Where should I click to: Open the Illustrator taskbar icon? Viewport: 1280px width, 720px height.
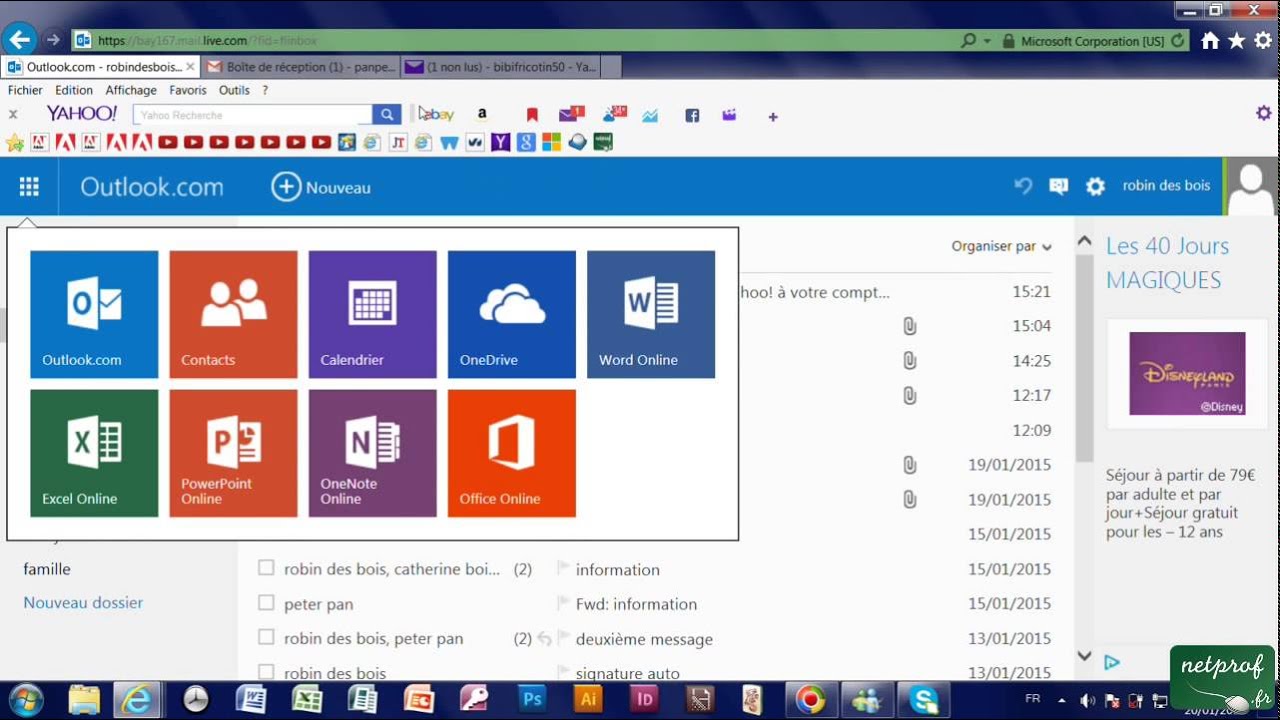tap(588, 699)
